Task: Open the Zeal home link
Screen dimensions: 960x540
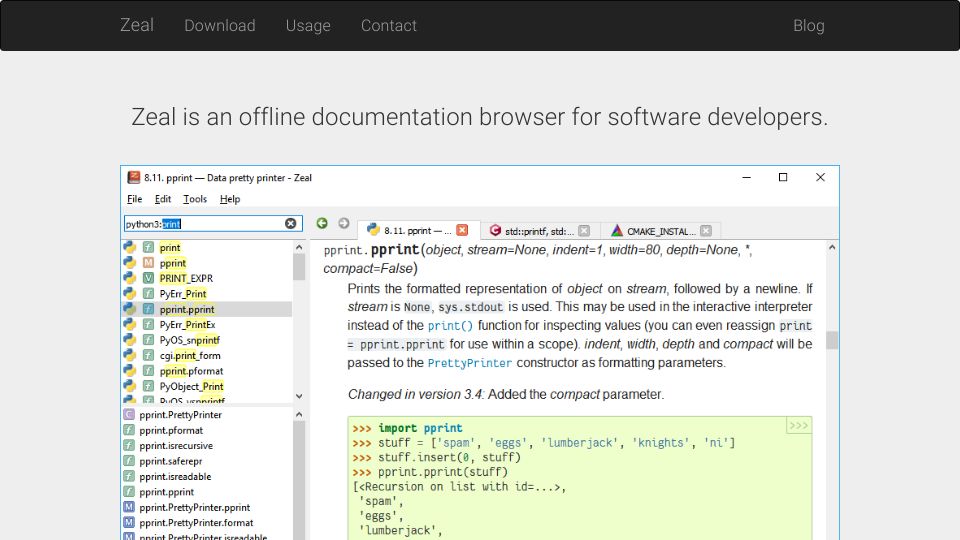Action: [137, 25]
